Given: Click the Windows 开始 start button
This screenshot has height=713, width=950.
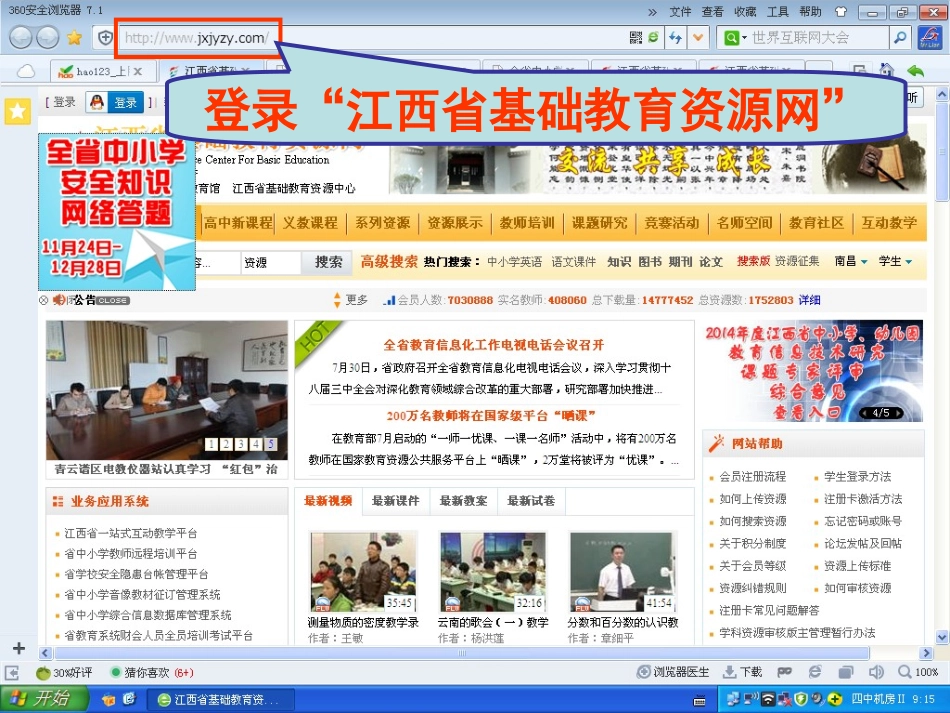Looking at the screenshot, I should coord(44,699).
